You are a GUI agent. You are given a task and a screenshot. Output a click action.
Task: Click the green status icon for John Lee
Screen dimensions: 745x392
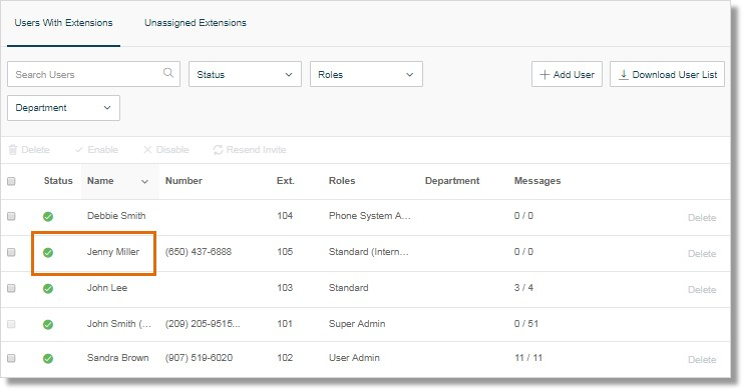(x=48, y=288)
